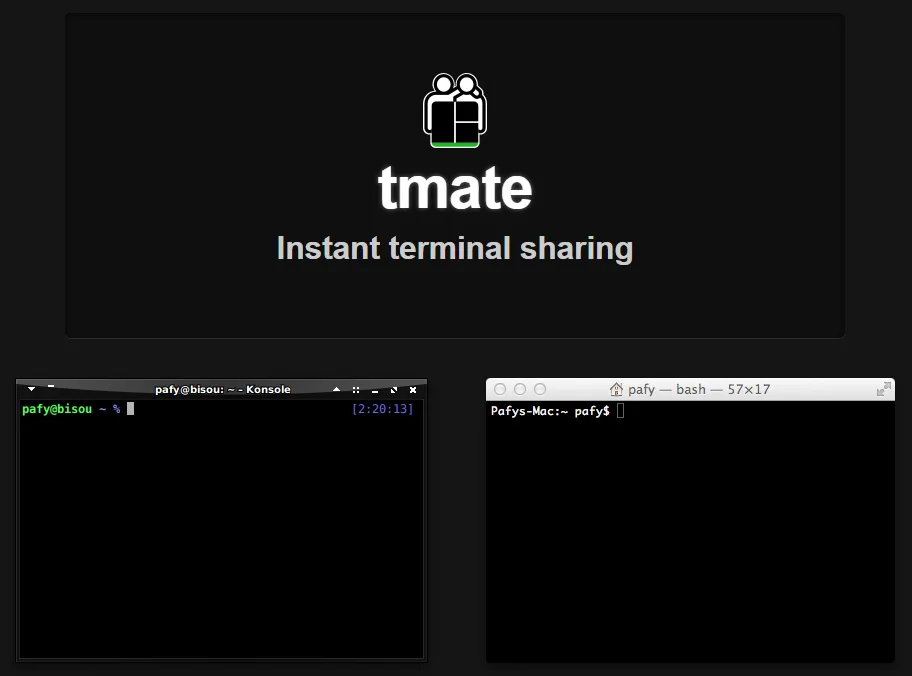Maximize the Konsole window using diagonal arrow
The height and width of the screenshot is (676, 912).
click(x=394, y=390)
